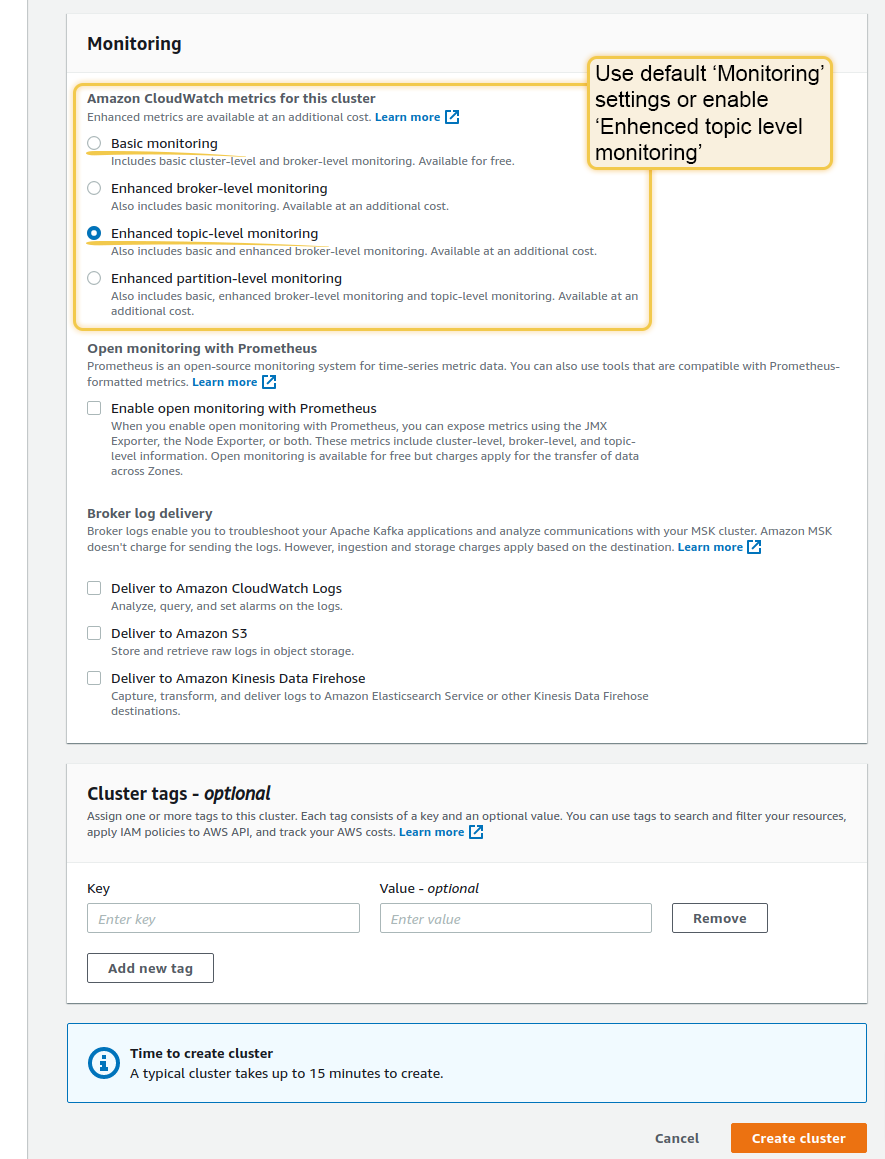Select the Basic monitoring radio button
This screenshot has height=1159, width=885.
pos(94,144)
